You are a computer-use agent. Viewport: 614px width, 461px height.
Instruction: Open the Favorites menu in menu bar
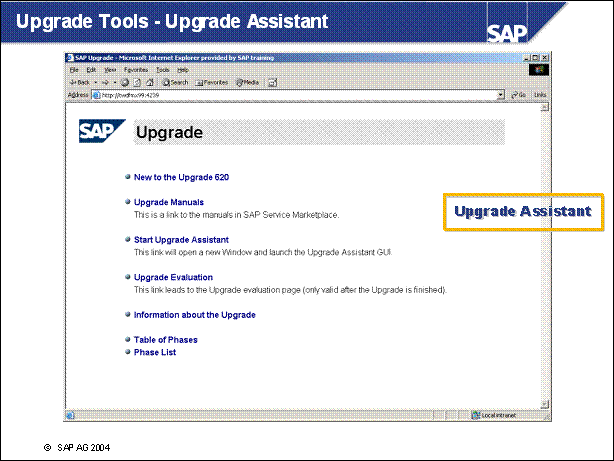click(x=135, y=70)
